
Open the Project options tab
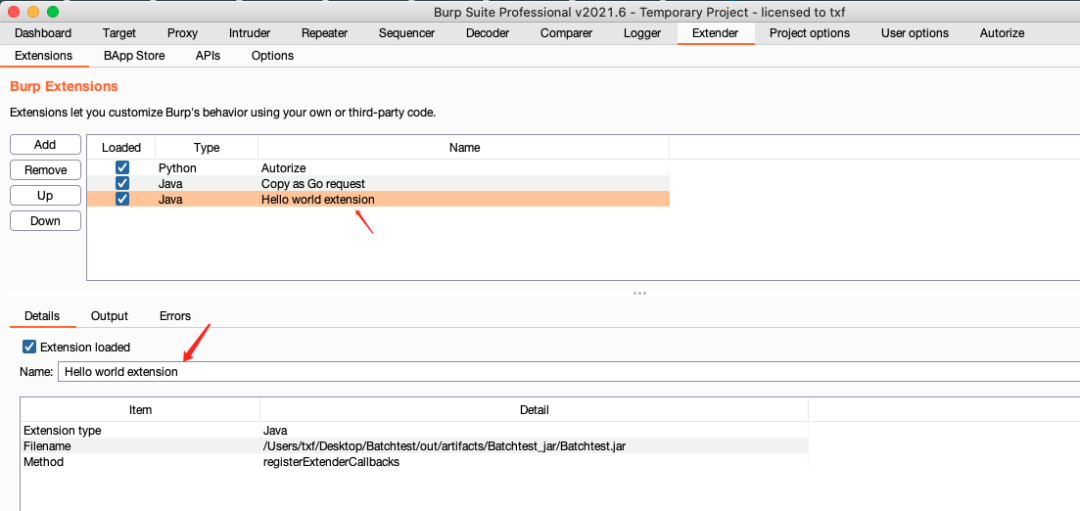(809, 33)
